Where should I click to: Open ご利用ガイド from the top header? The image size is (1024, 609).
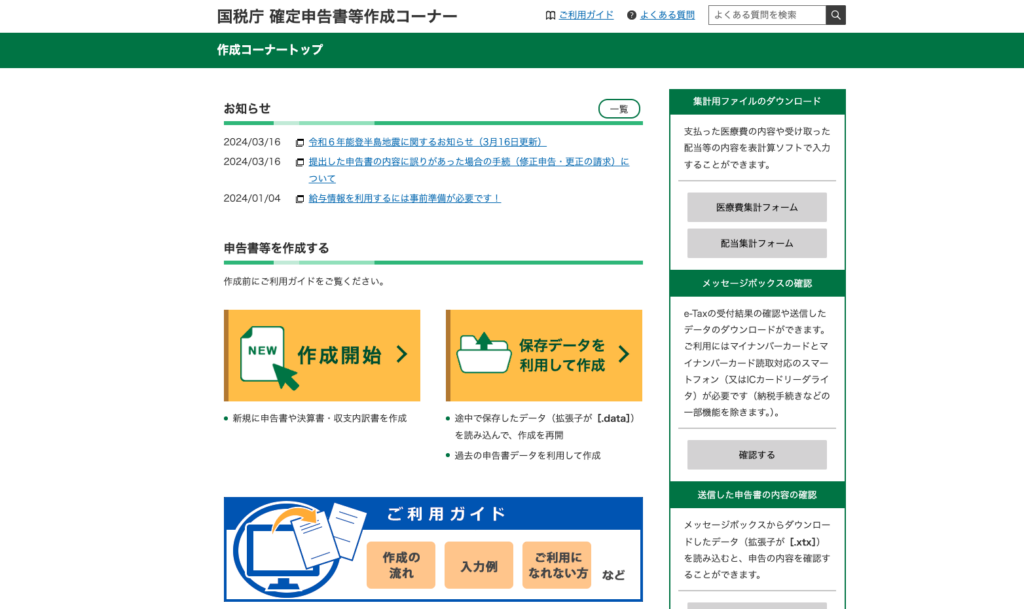click(585, 15)
